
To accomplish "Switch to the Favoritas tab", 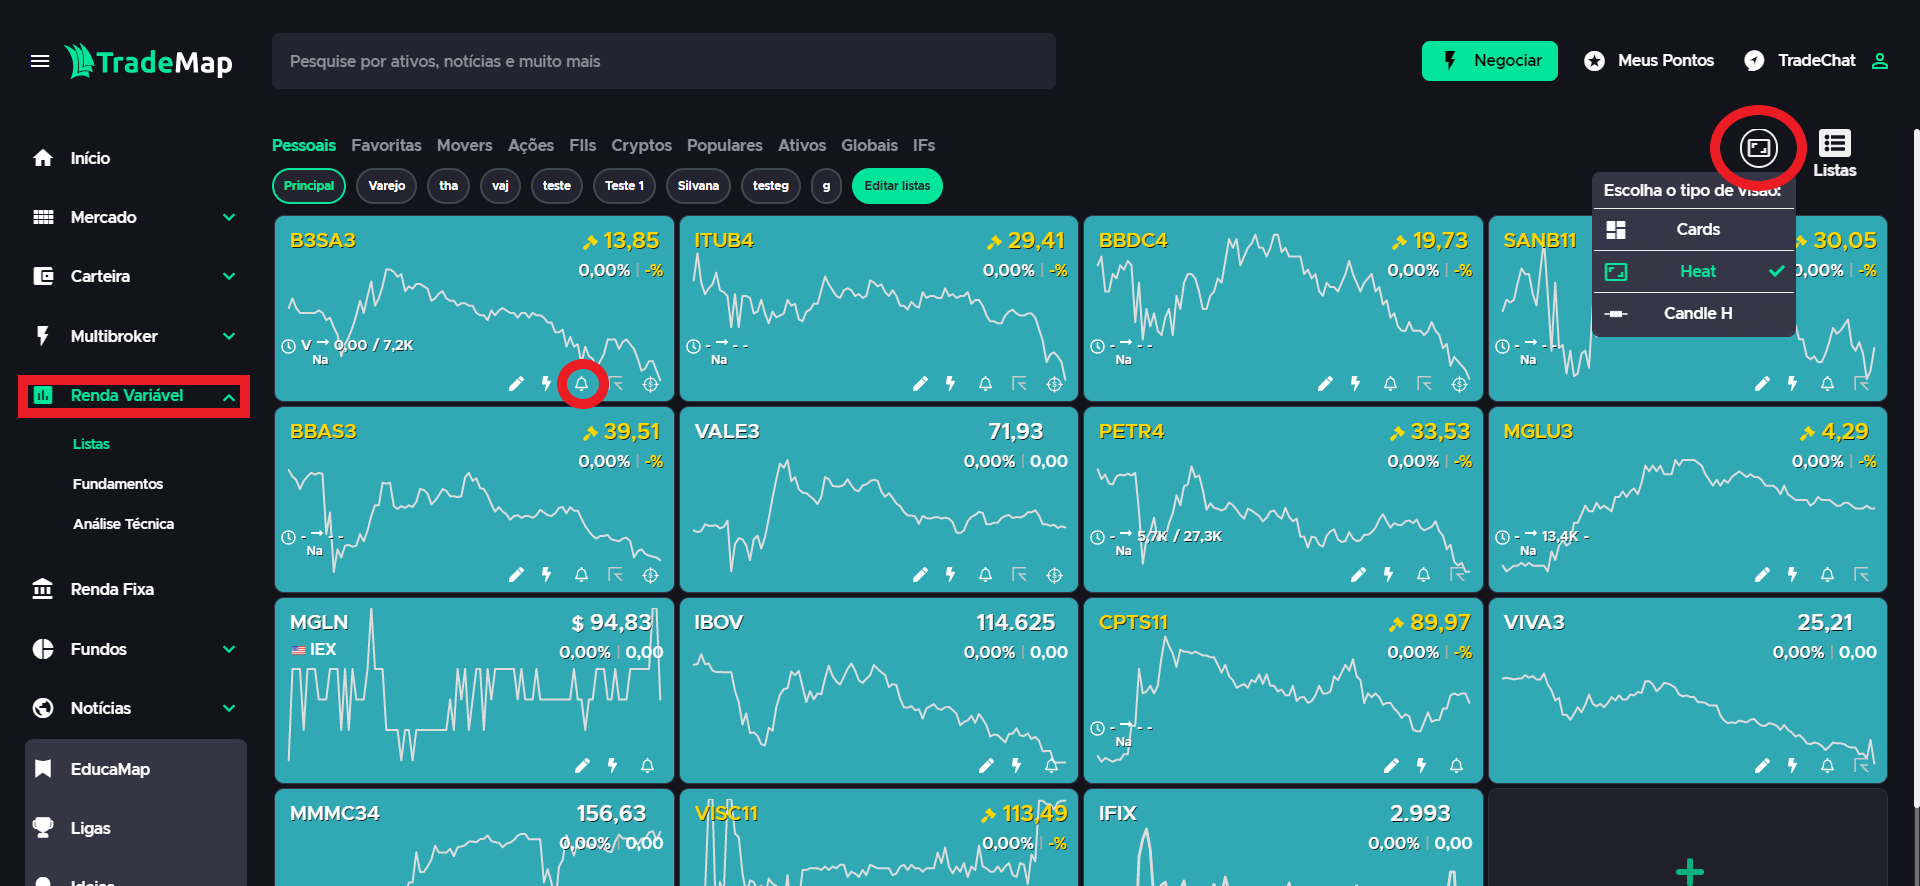I will click(386, 145).
